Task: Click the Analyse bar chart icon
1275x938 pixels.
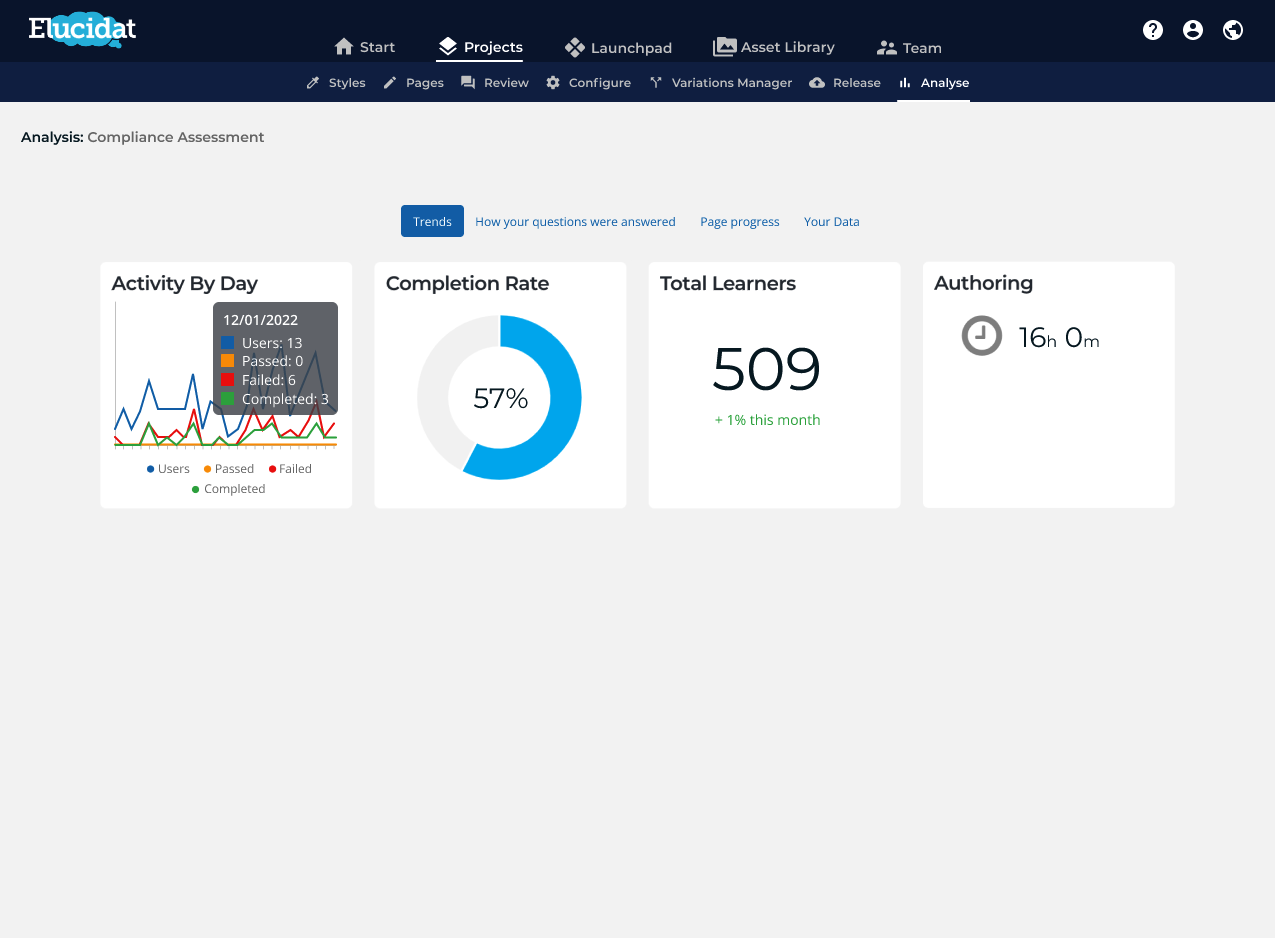Action: coord(905,83)
